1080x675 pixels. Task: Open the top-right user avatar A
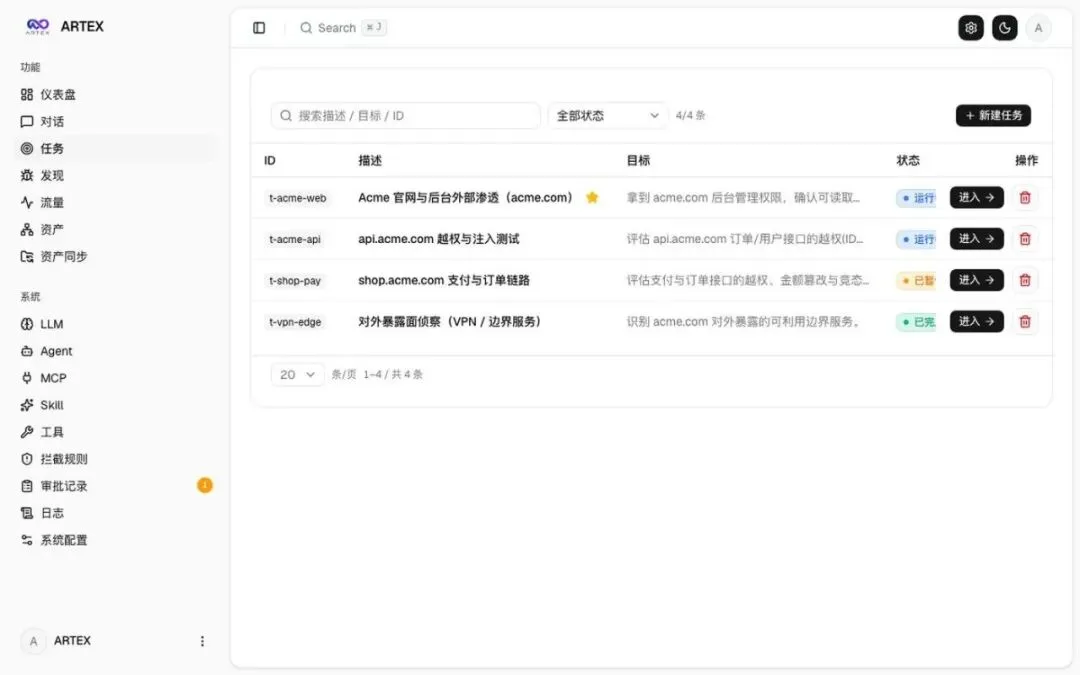pyautogui.click(x=1038, y=28)
